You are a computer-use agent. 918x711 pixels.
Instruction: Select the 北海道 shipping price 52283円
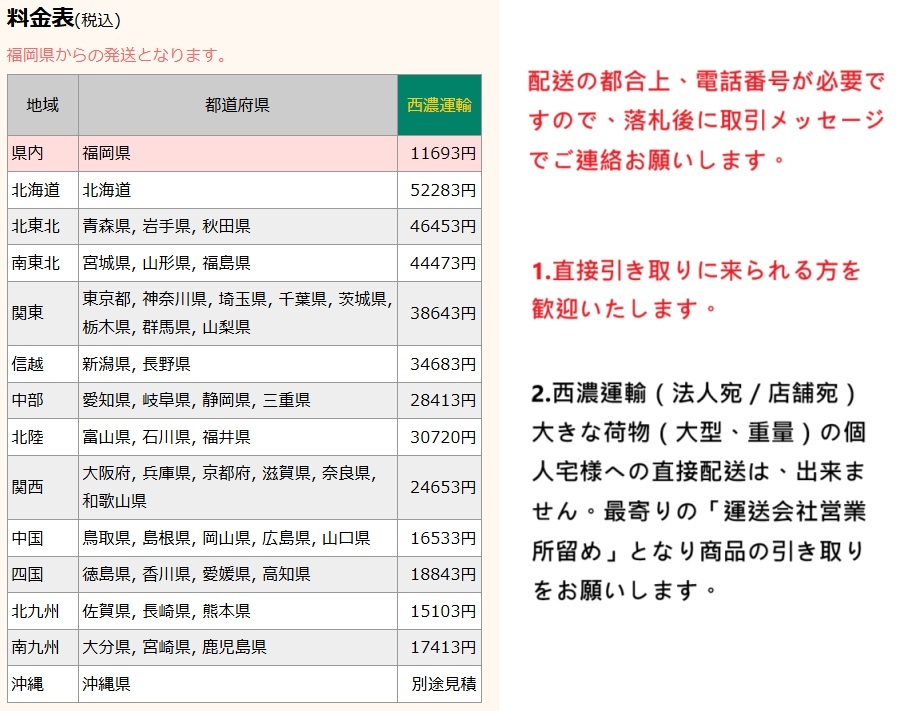(x=439, y=190)
